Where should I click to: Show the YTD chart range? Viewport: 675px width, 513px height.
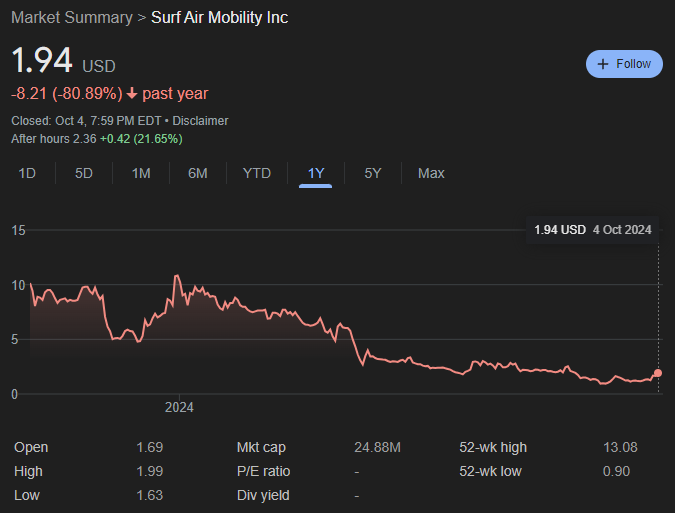tap(257, 173)
